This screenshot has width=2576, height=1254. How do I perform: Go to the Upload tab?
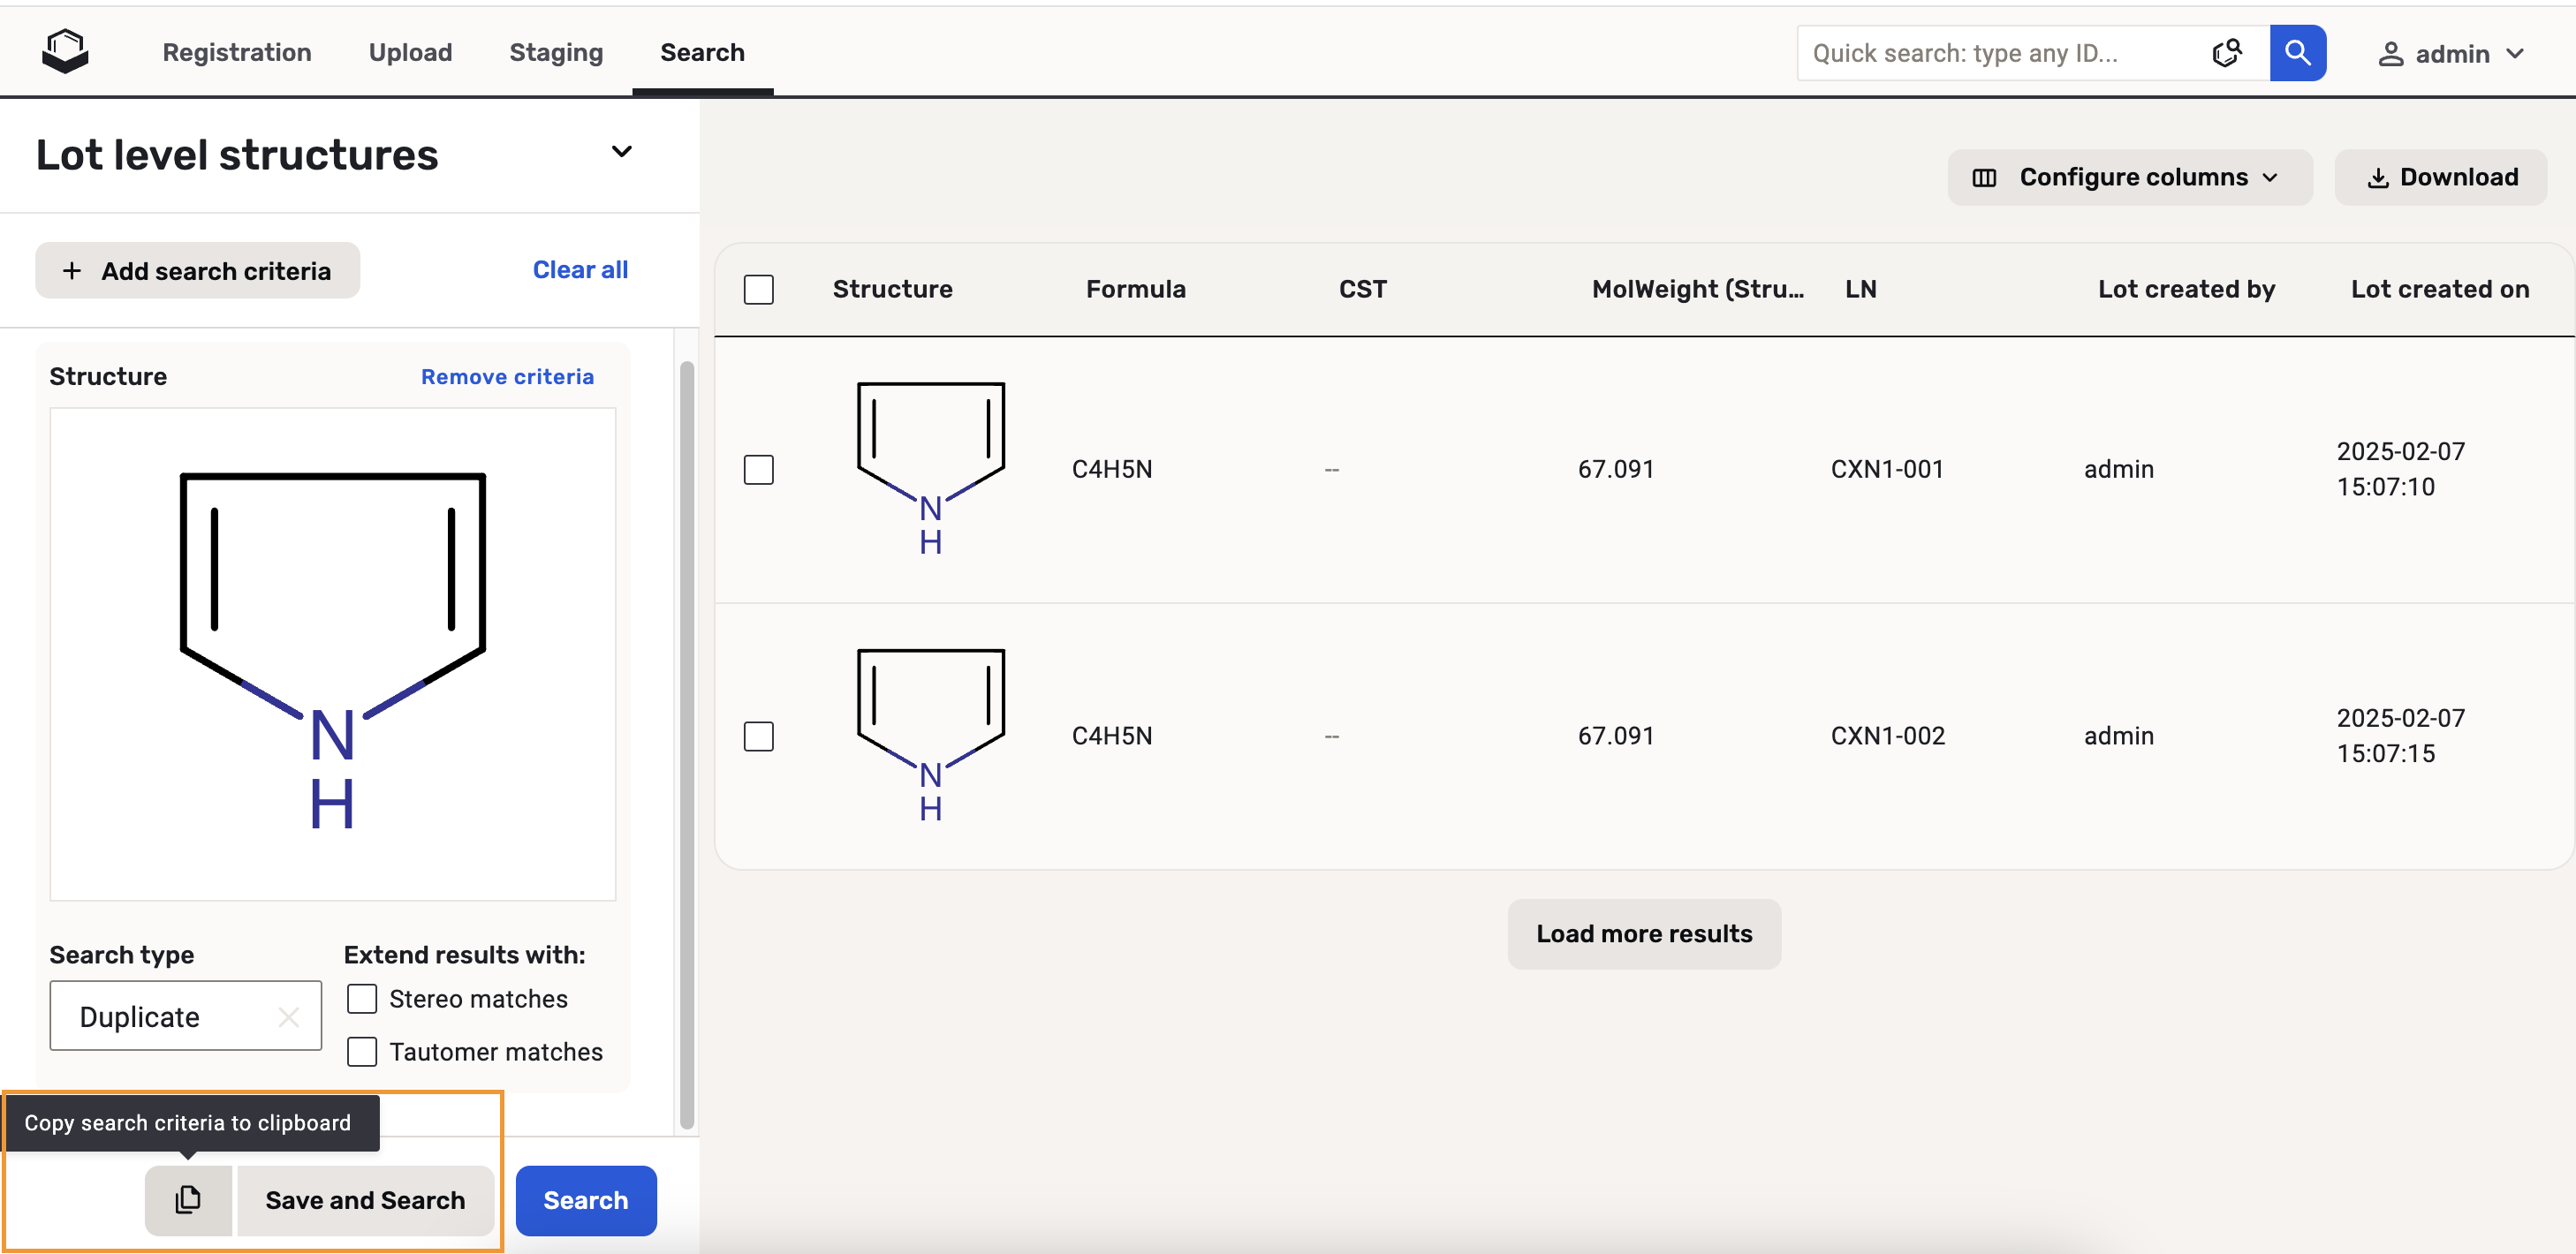tap(410, 52)
